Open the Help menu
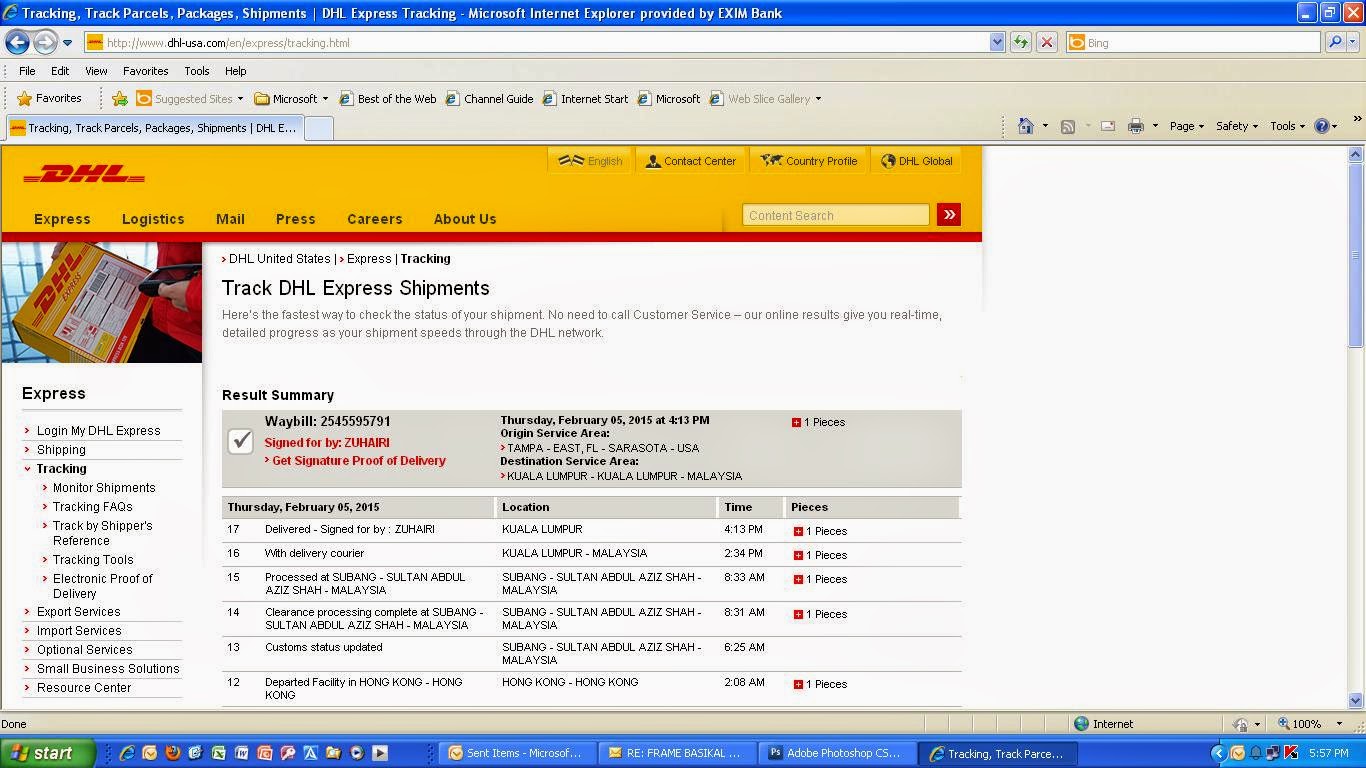This screenshot has width=1366, height=768. point(235,71)
